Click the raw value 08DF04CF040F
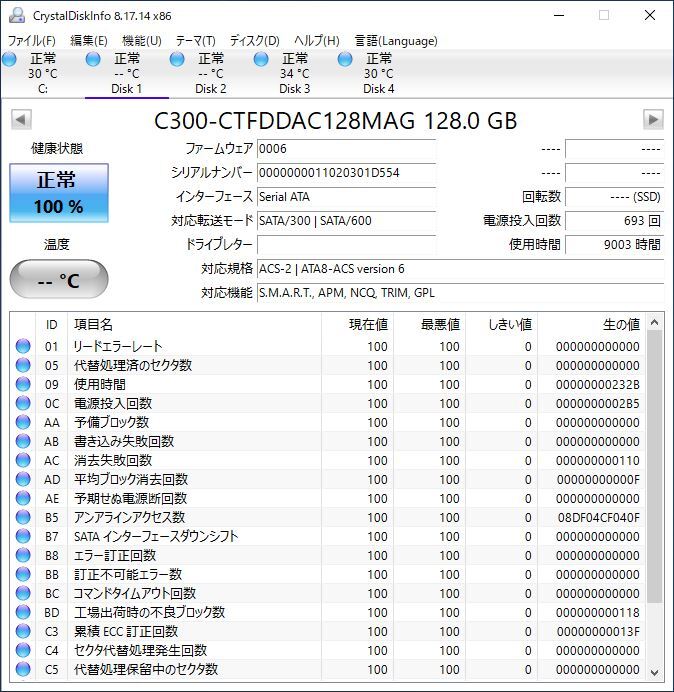This screenshot has height=692, width=674. tap(599, 517)
